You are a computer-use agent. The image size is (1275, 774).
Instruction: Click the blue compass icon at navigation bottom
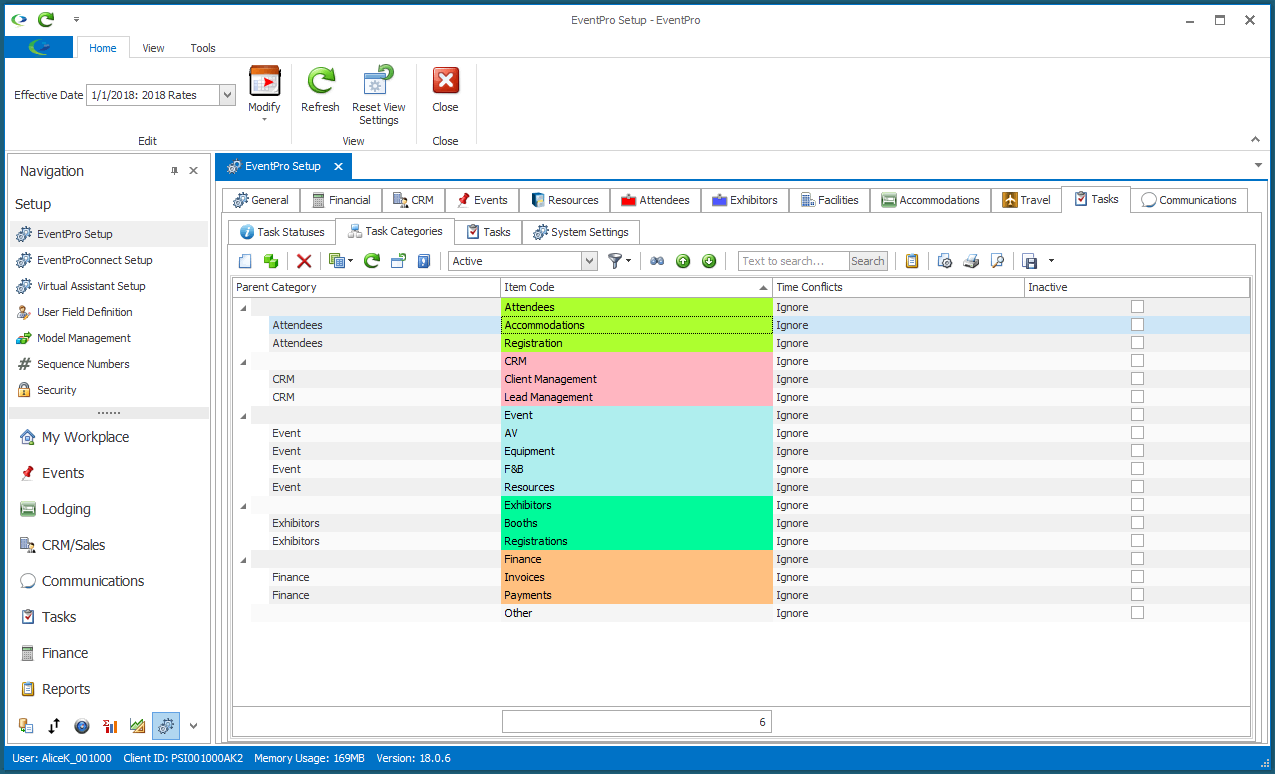pos(82,726)
